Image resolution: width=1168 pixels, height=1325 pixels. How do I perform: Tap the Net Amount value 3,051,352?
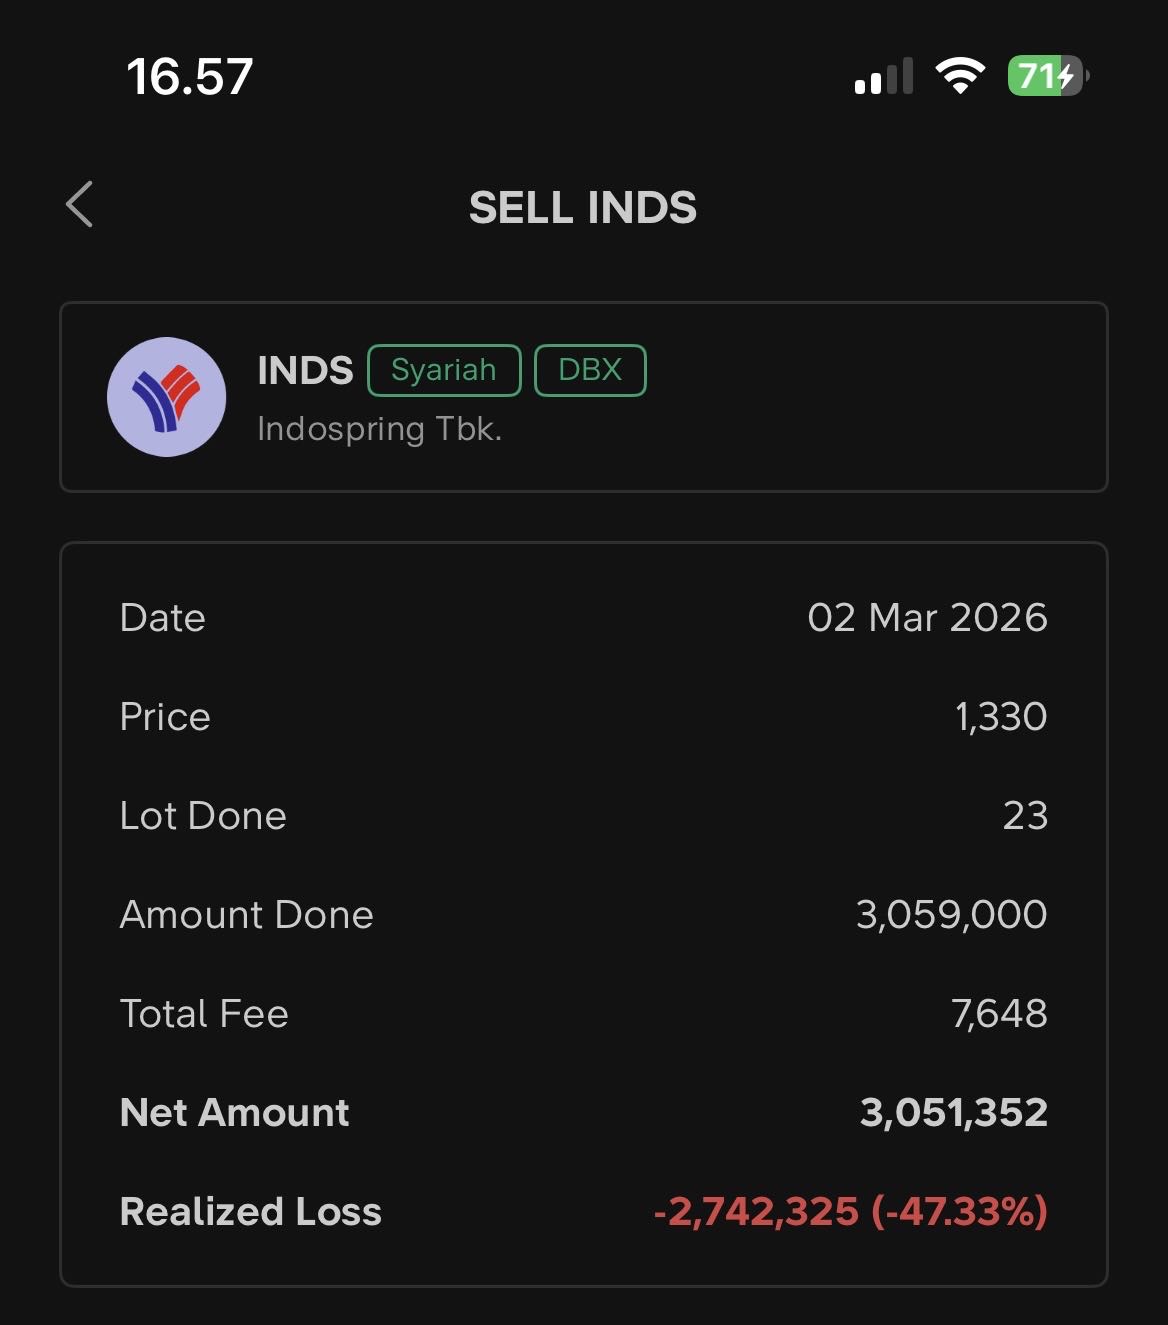tap(953, 1113)
